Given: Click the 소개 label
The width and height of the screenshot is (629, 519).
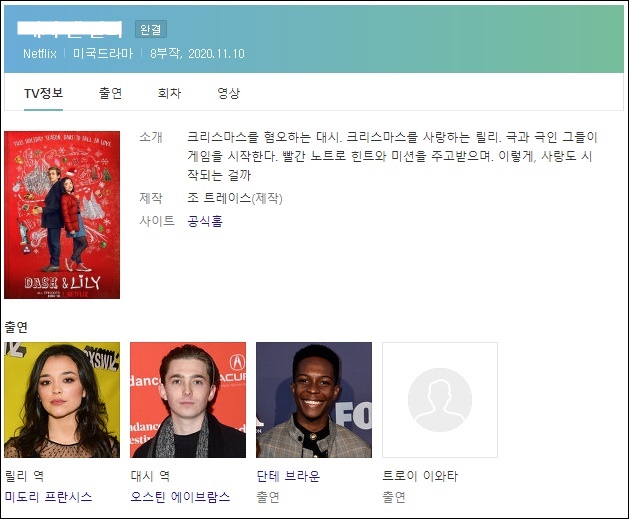Looking at the screenshot, I should (151, 137).
